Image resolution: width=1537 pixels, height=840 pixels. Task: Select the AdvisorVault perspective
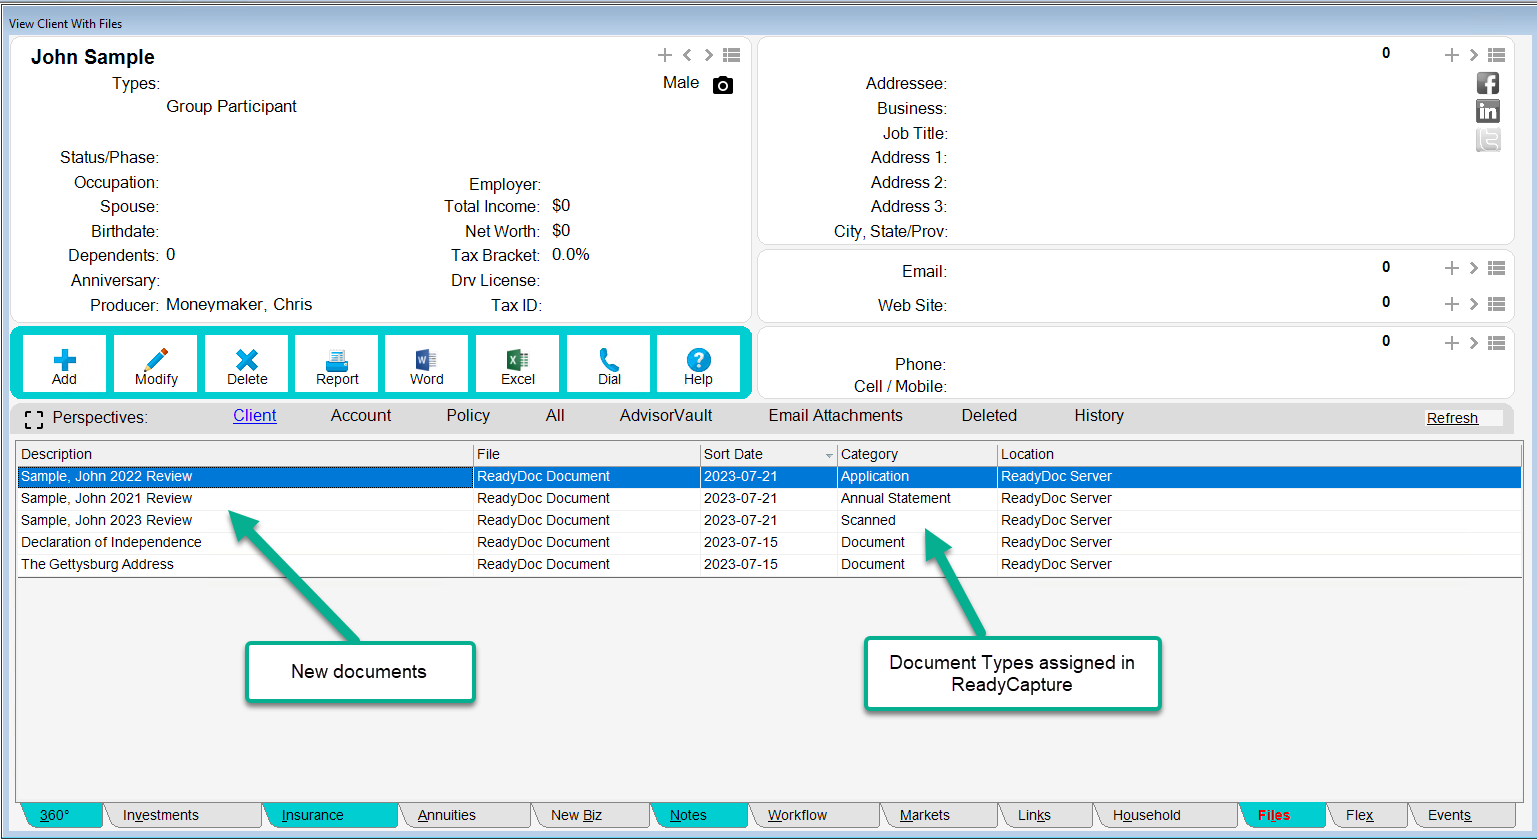(666, 416)
